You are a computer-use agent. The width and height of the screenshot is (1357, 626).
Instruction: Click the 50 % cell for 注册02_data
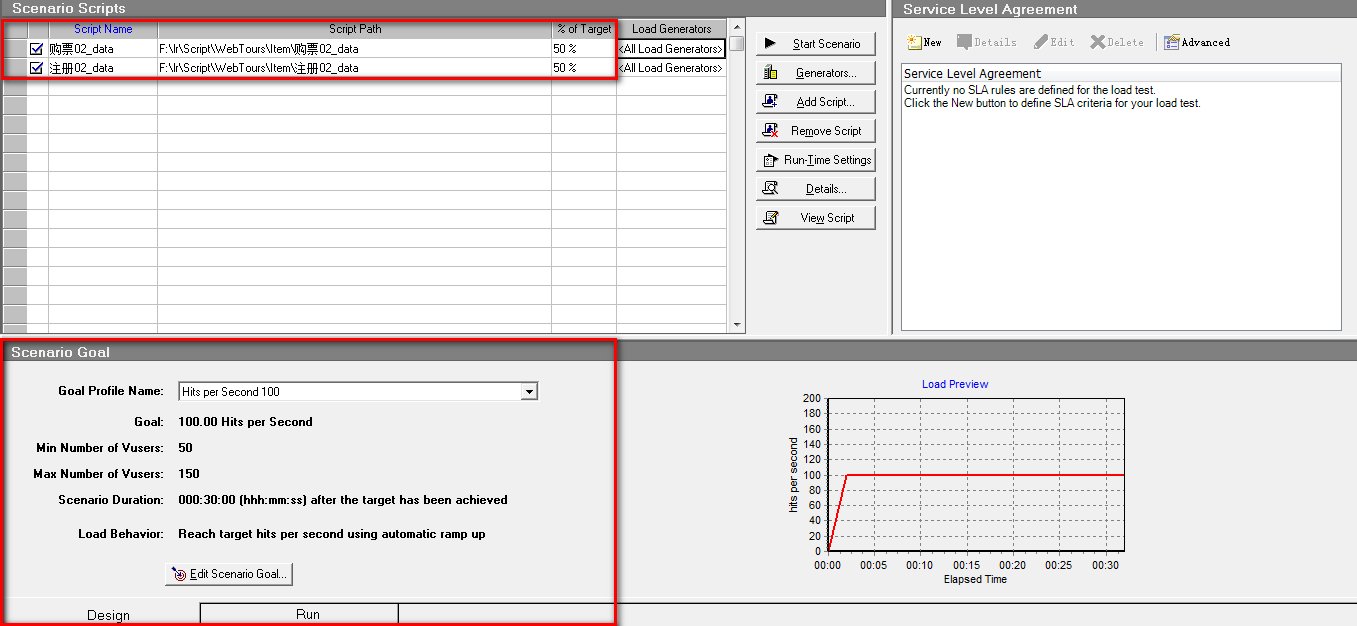click(584, 68)
